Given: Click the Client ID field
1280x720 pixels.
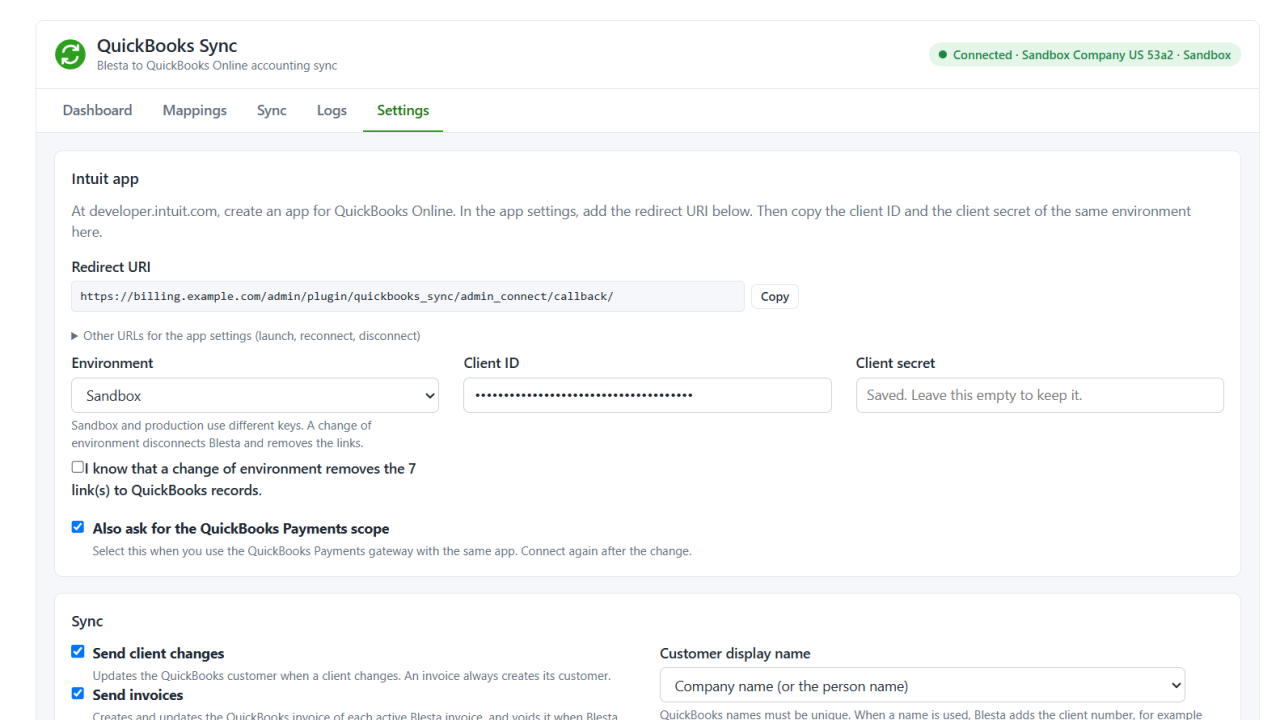Looking at the screenshot, I should click(x=647, y=395).
